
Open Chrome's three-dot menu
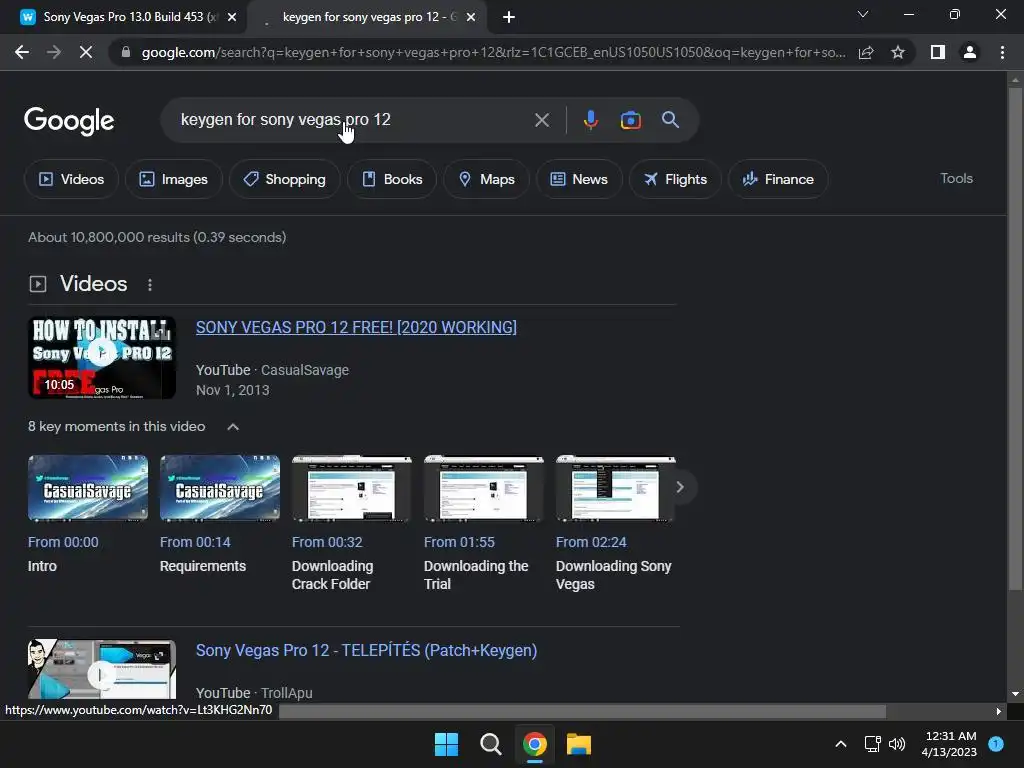pos(1002,52)
